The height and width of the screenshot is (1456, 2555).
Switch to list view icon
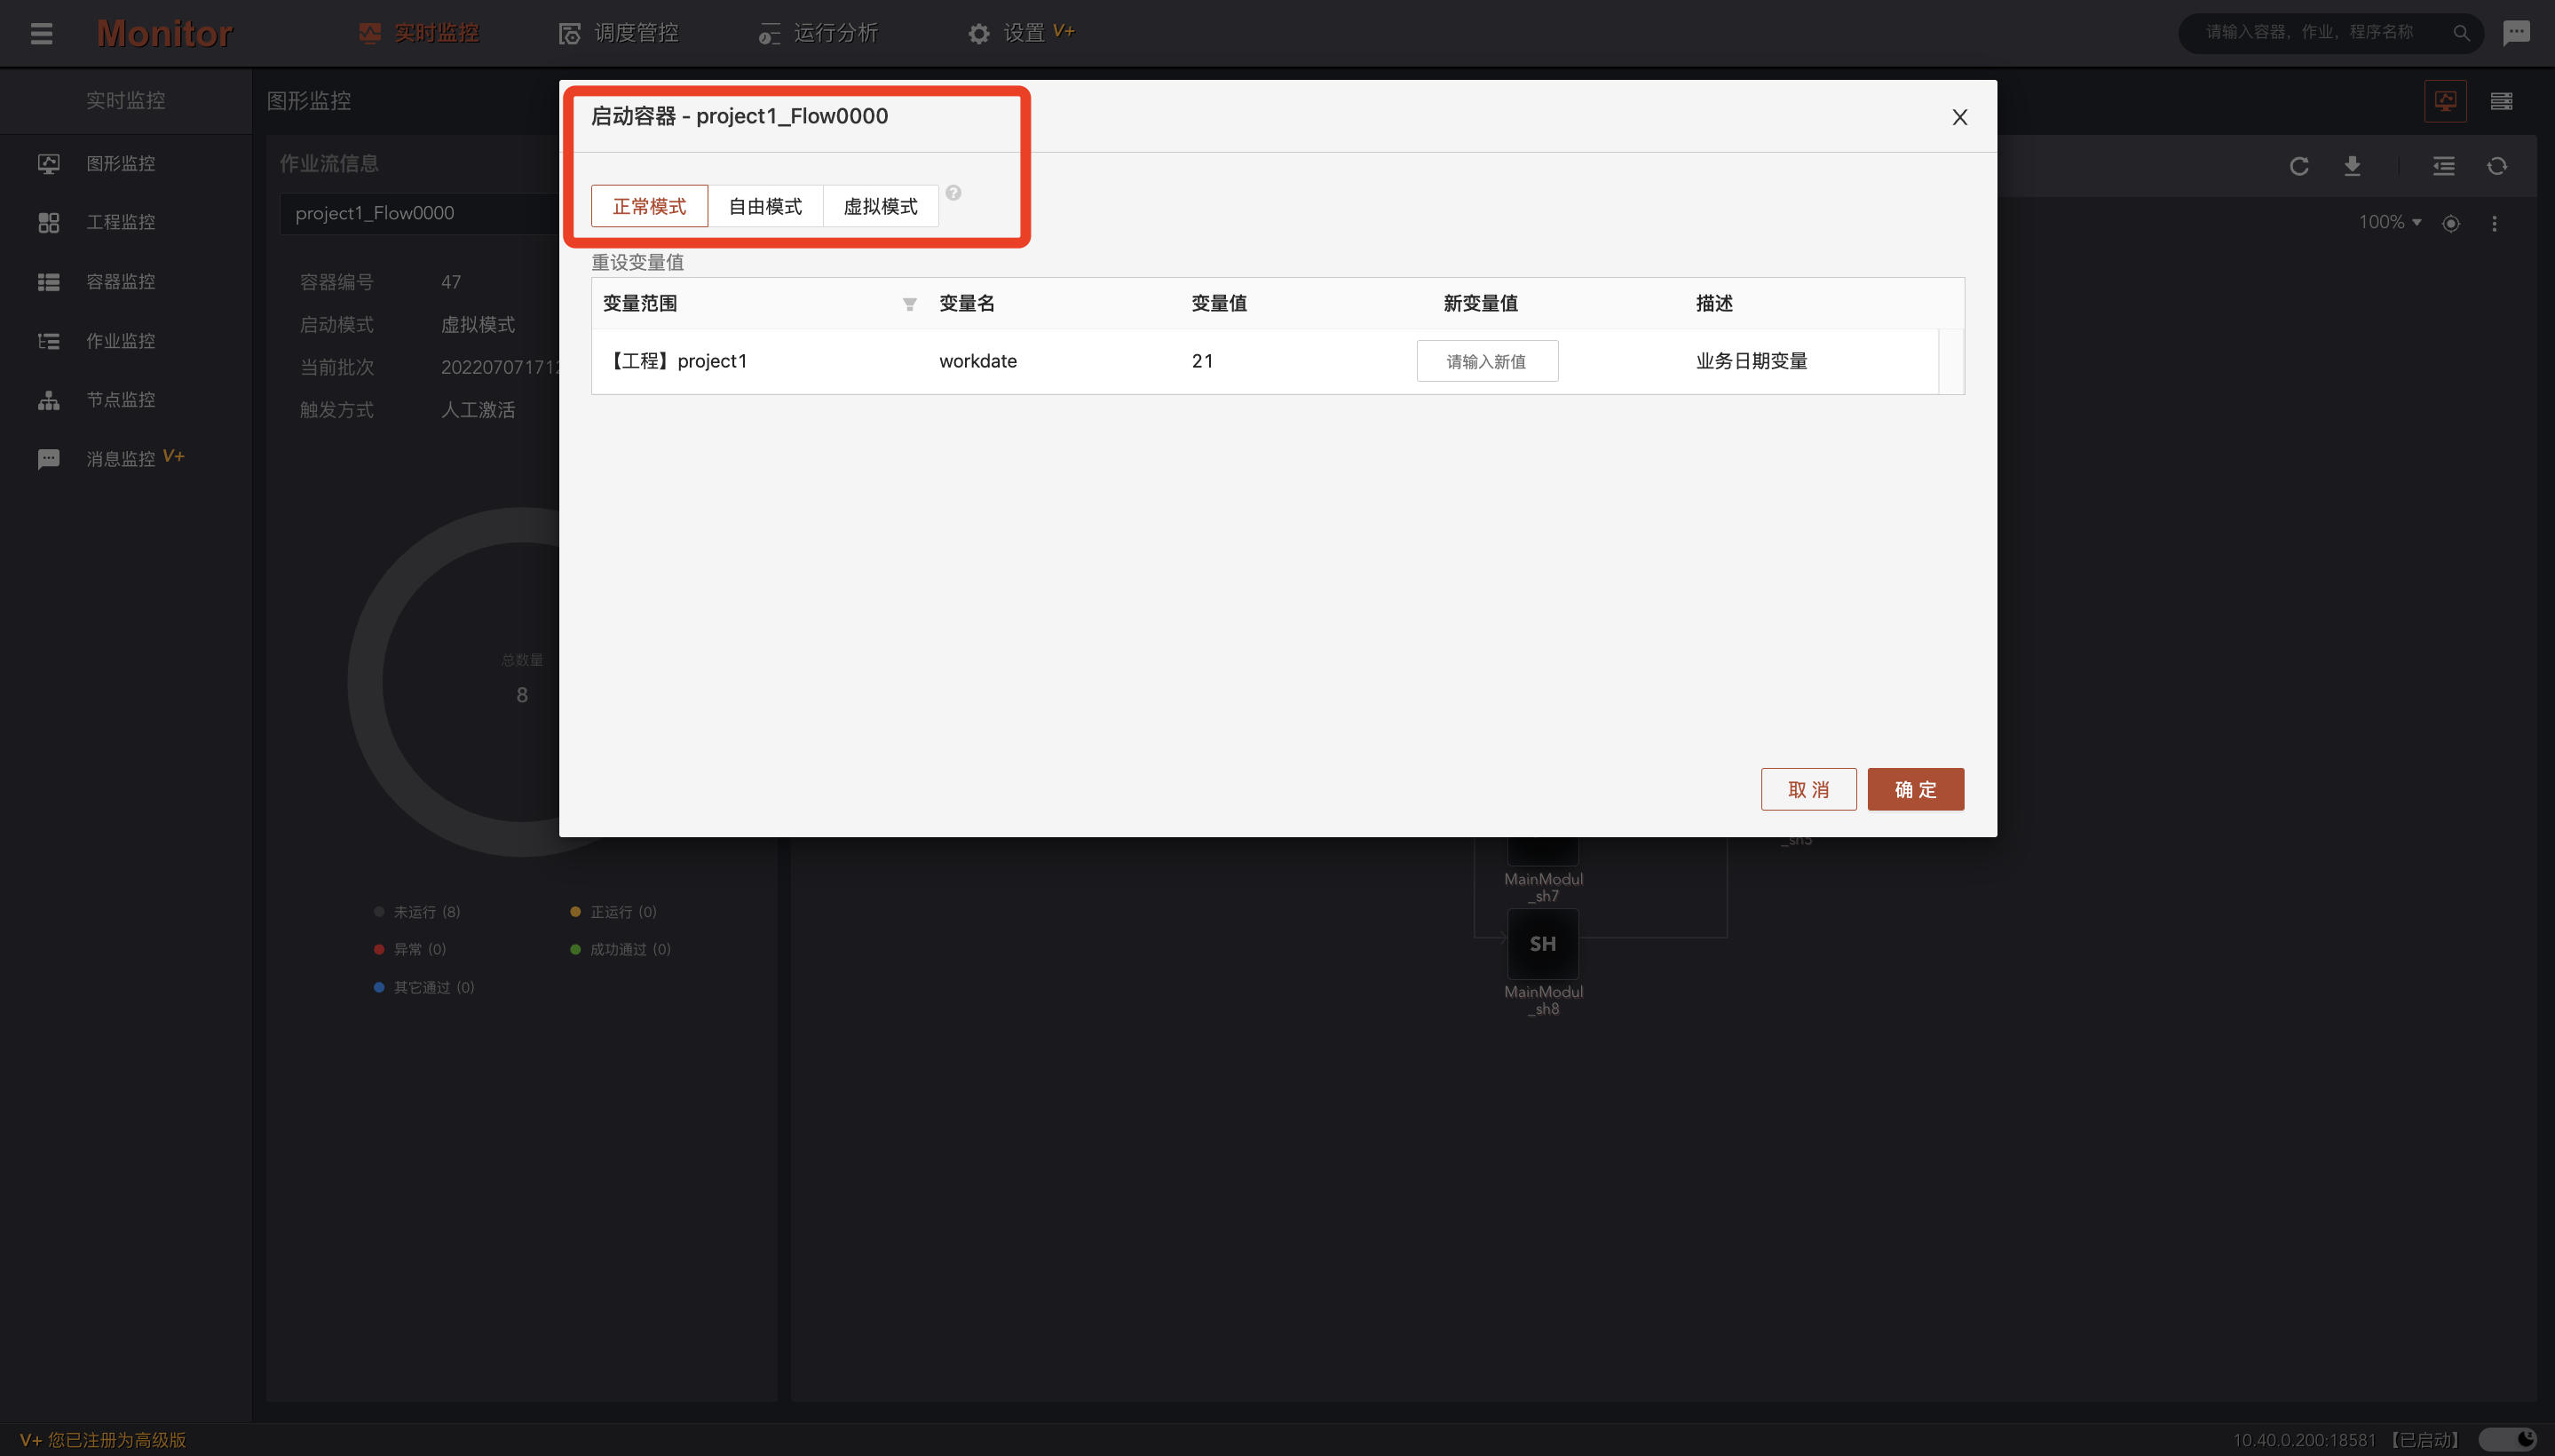[2501, 101]
